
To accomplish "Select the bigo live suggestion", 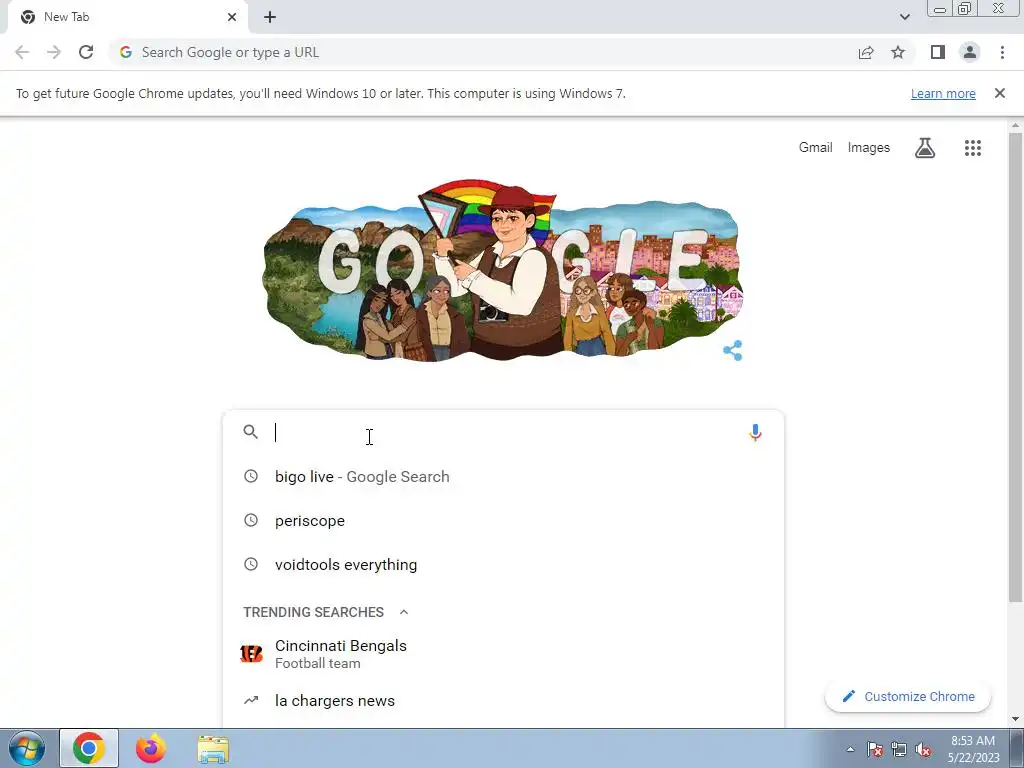I will [503, 477].
